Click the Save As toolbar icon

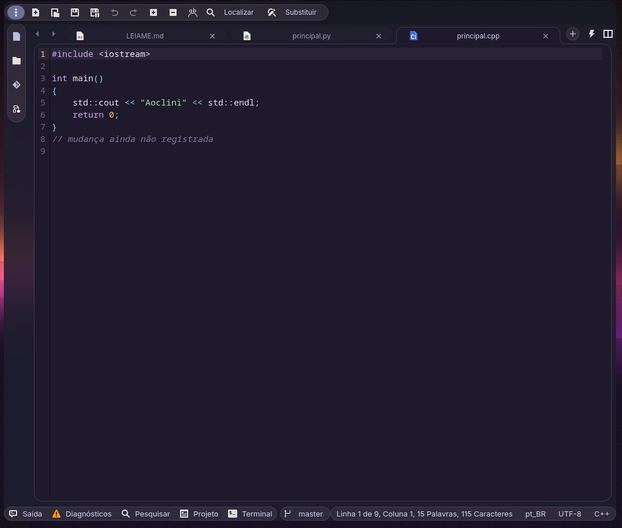click(94, 12)
